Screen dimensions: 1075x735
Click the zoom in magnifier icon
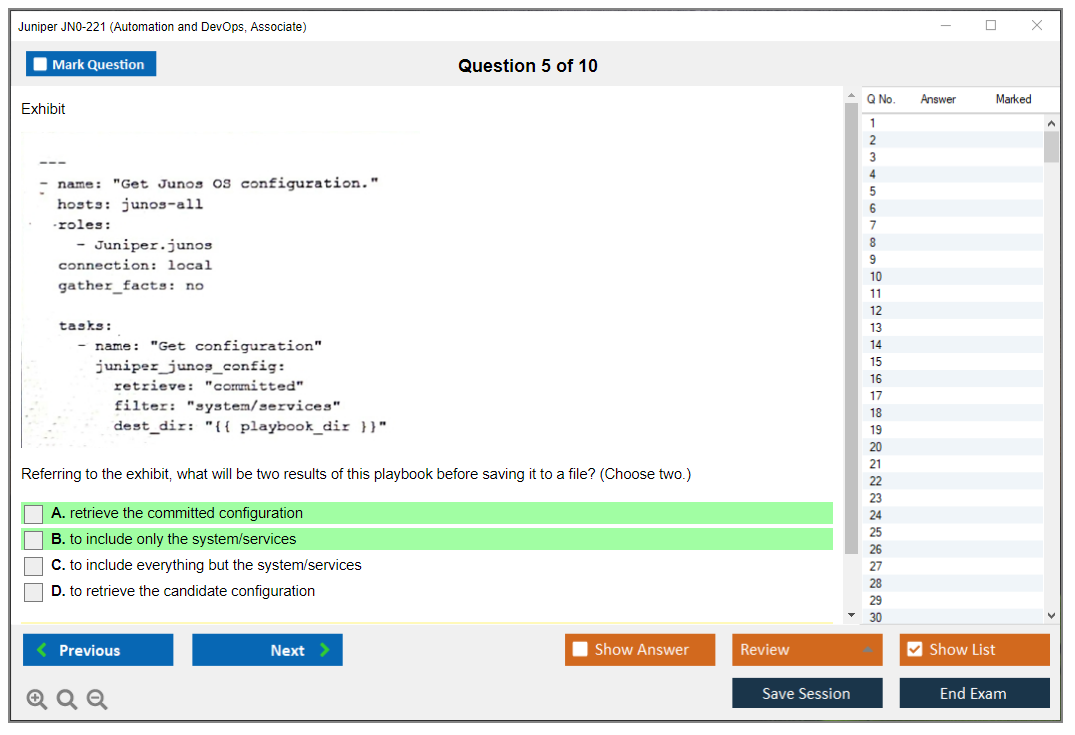click(x=36, y=700)
